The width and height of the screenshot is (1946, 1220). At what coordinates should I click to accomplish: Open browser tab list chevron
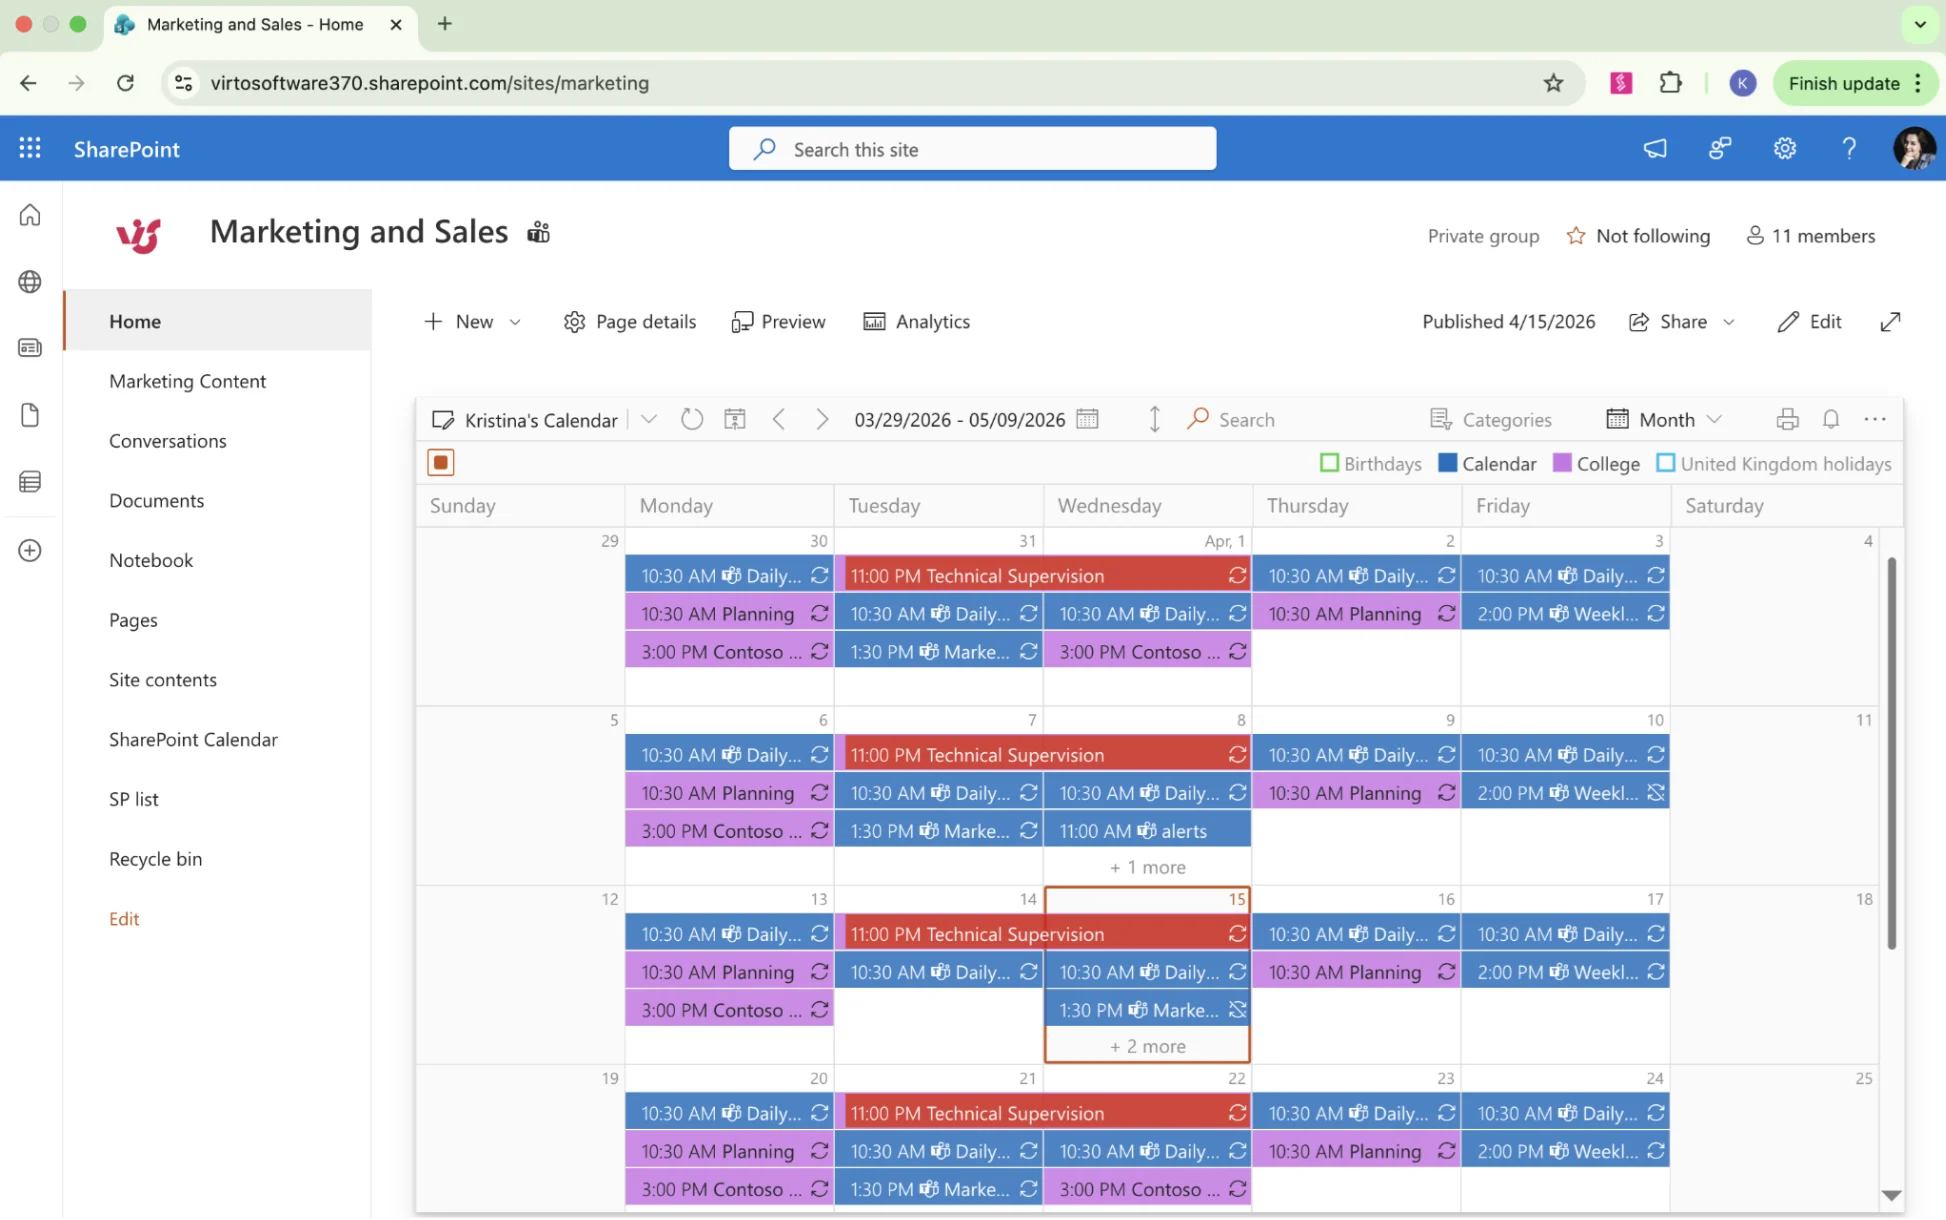click(x=1920, y=24)
